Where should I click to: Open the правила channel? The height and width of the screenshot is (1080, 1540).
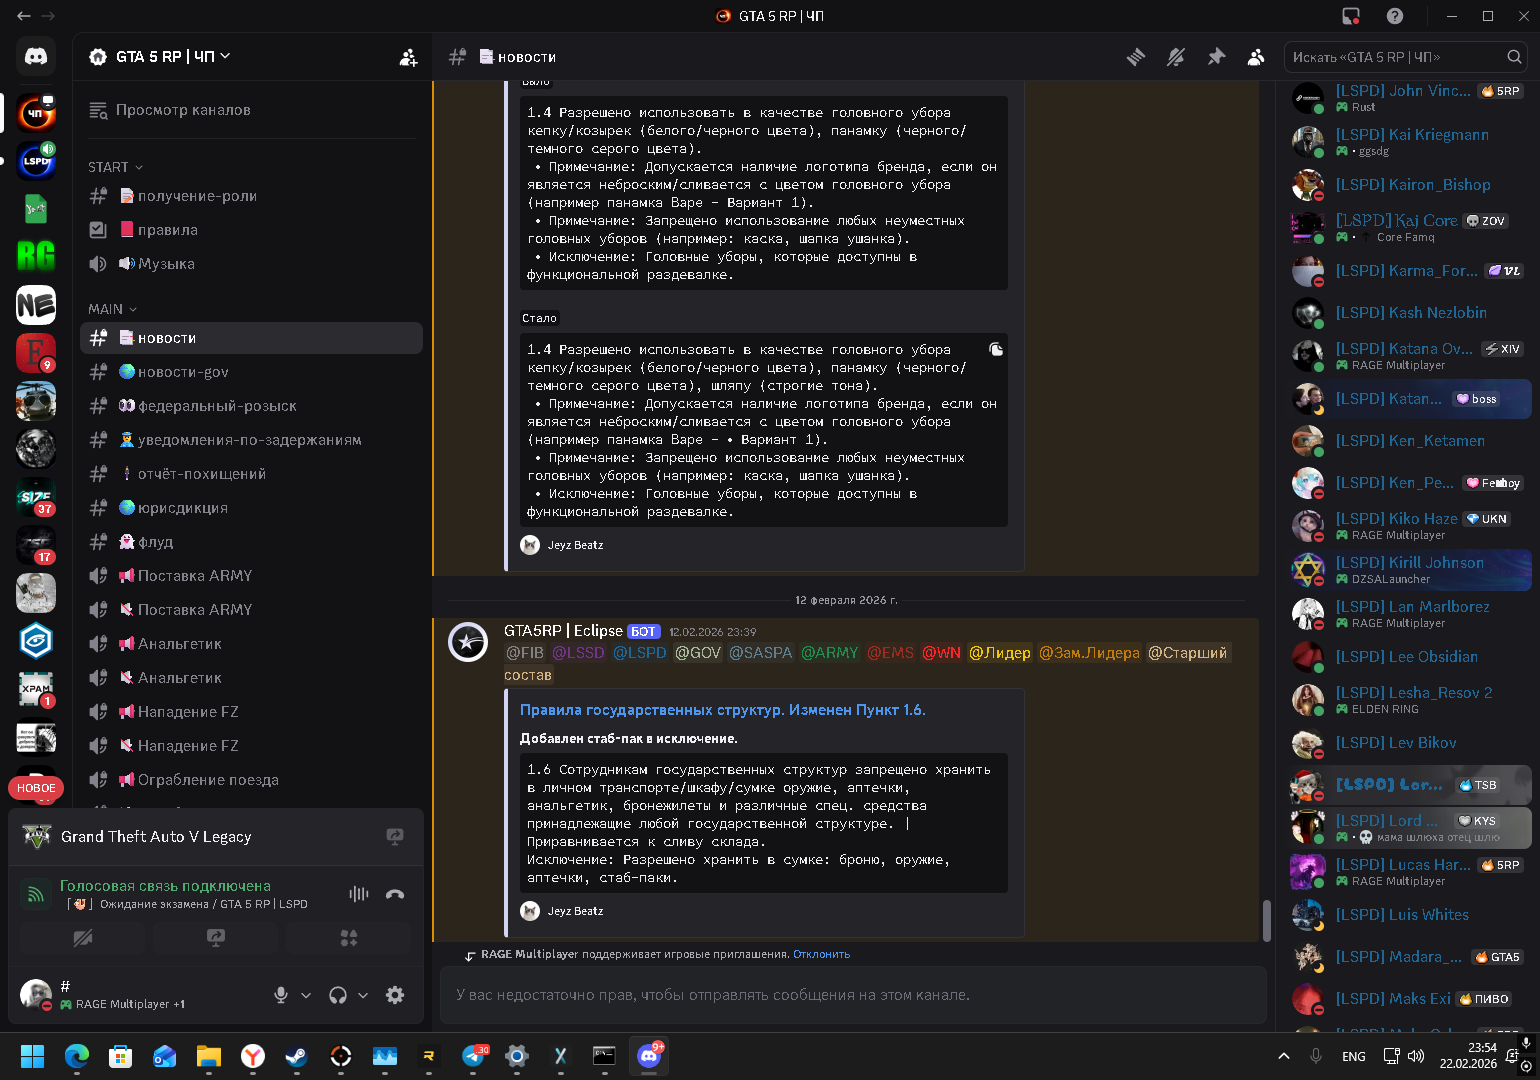(251, 230)
